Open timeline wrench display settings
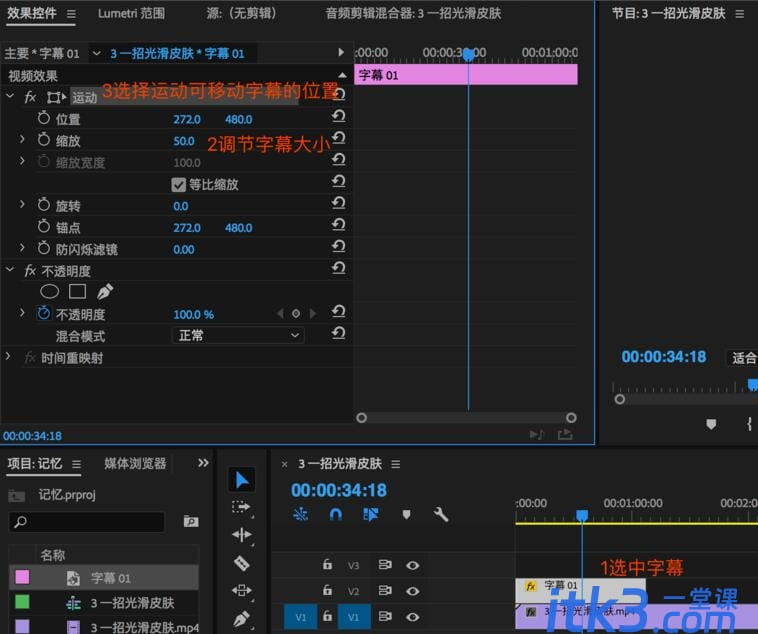The image size is (758, 634). pos(441,514)
